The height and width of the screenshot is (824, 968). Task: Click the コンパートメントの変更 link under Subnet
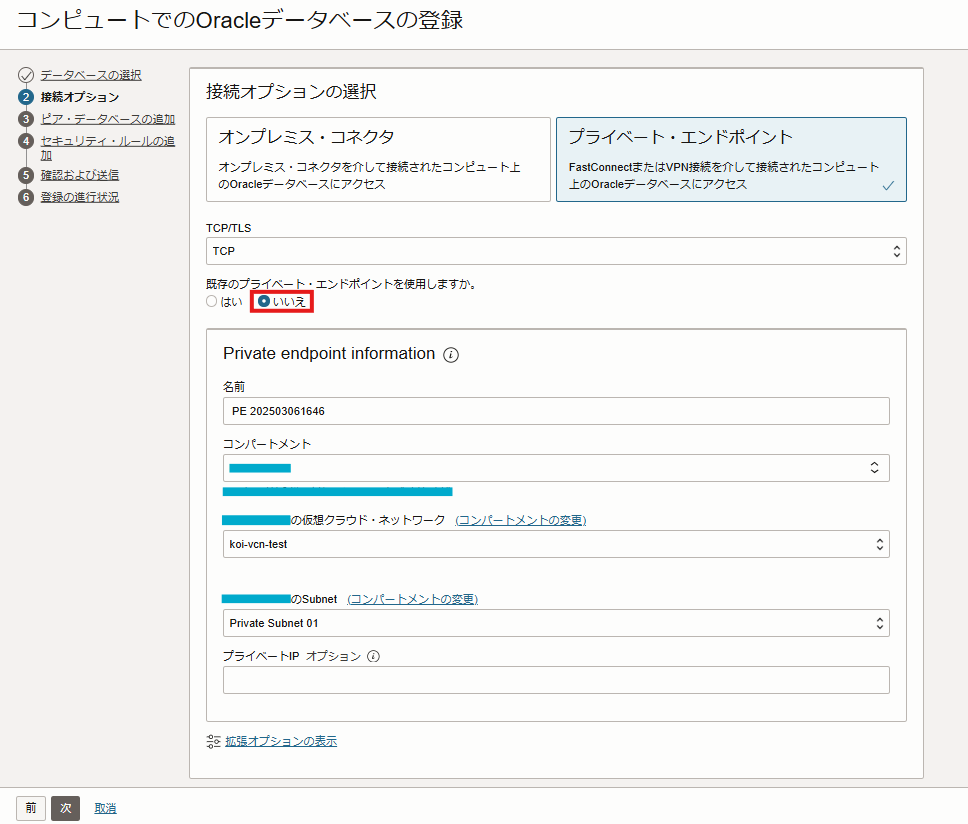(x=413, y=598)
